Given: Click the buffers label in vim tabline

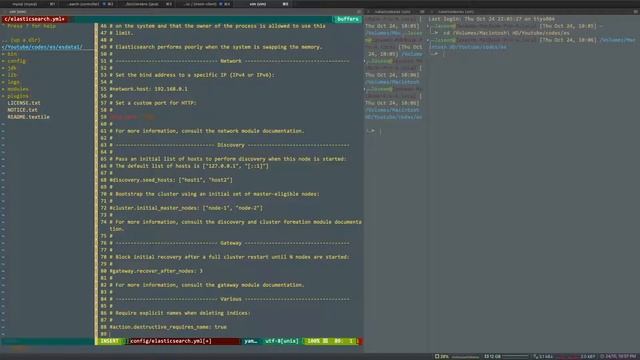Looking at the screenshot, I should (347, 19).
